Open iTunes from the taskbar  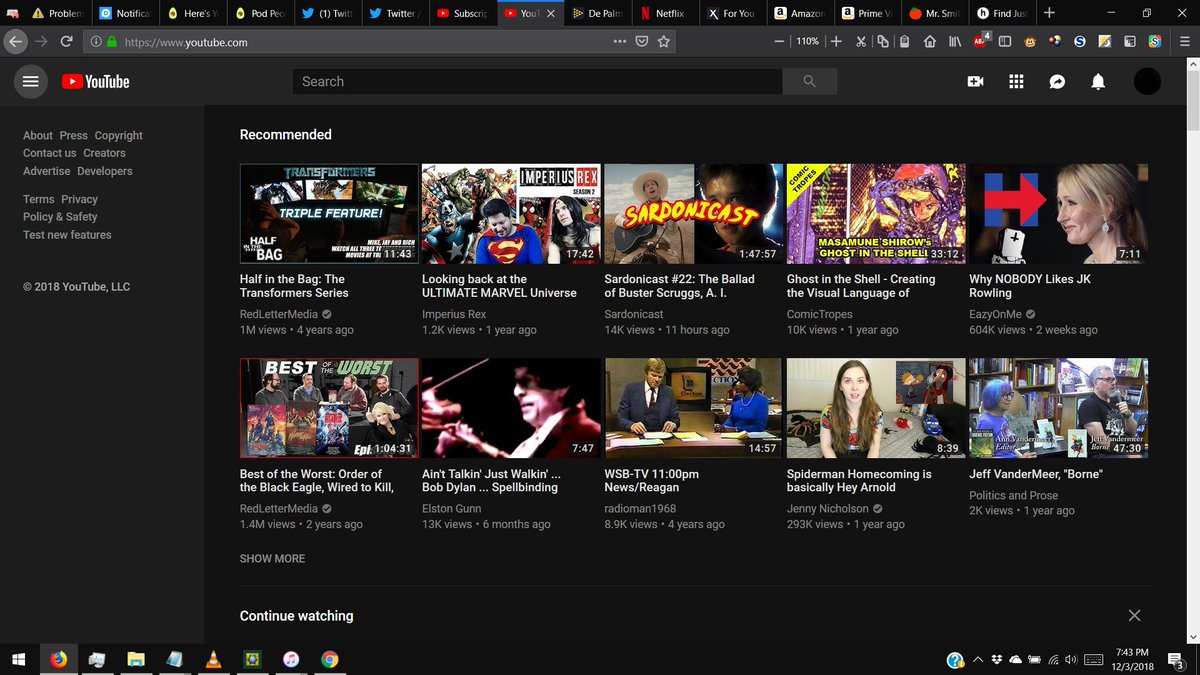(x=291, y=659)
